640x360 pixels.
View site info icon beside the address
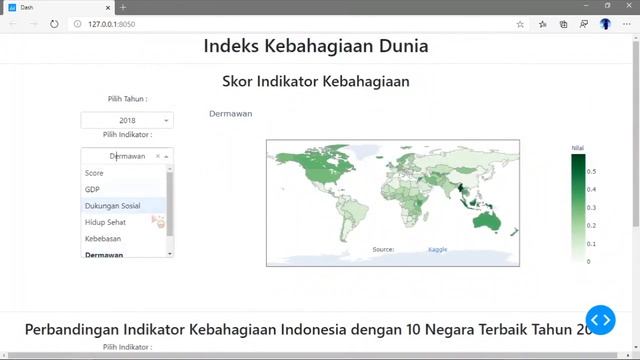click(77, 24)
